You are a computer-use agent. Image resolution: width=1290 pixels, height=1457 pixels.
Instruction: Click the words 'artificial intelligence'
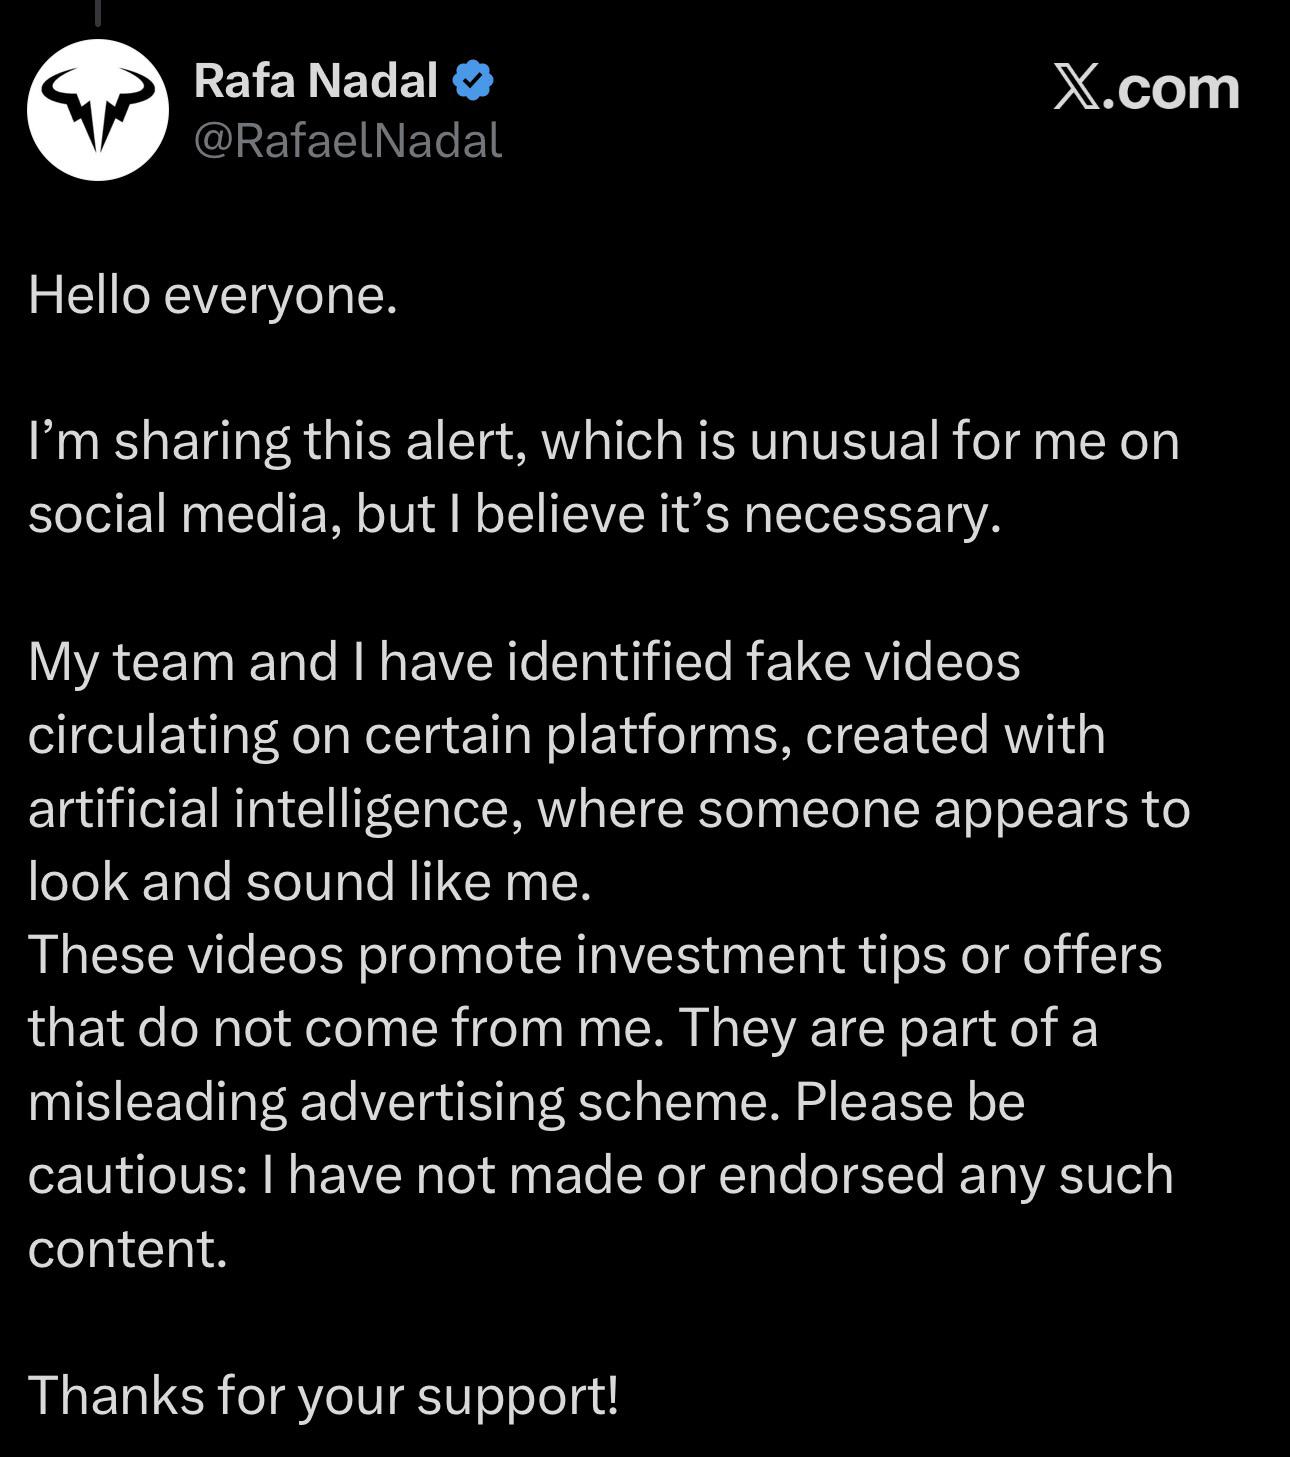[x=268, y=809]
